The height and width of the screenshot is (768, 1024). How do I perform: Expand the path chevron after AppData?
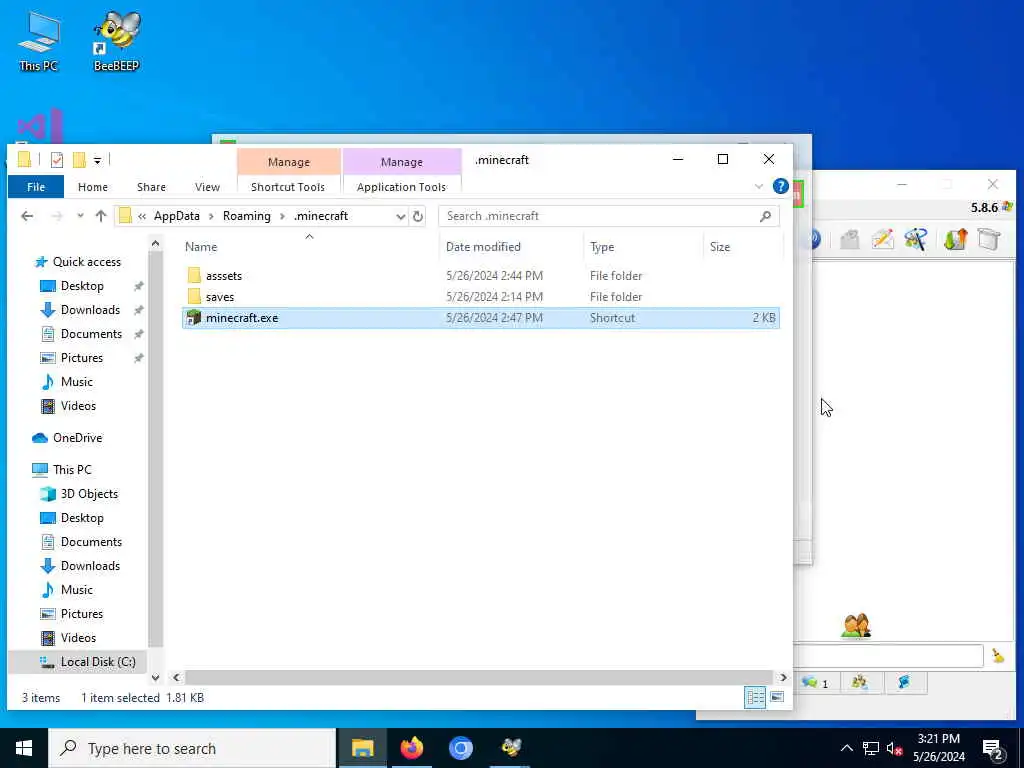click(212, 216)
